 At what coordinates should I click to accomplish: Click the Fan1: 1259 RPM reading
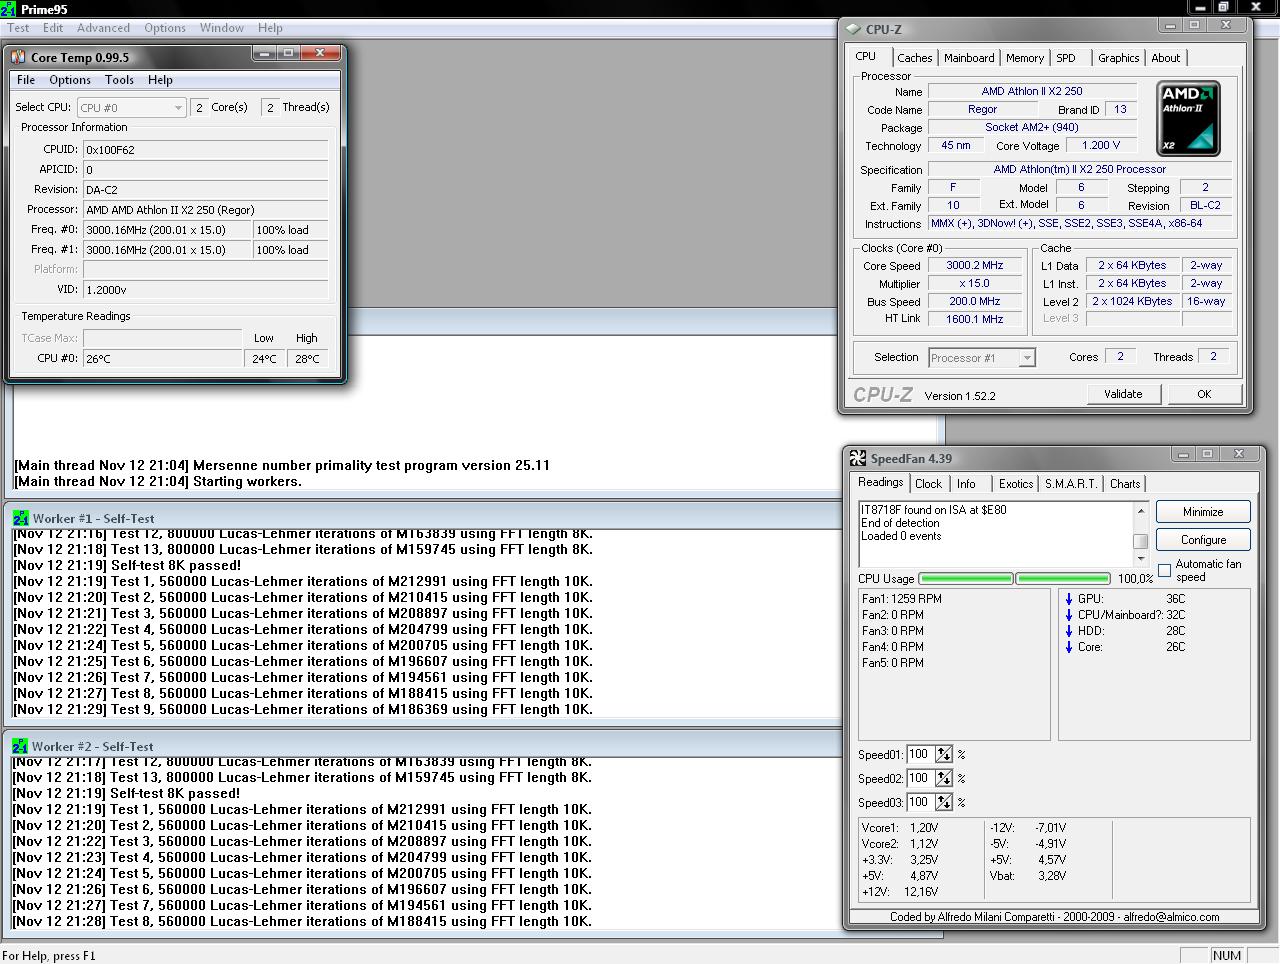point(901,599)
